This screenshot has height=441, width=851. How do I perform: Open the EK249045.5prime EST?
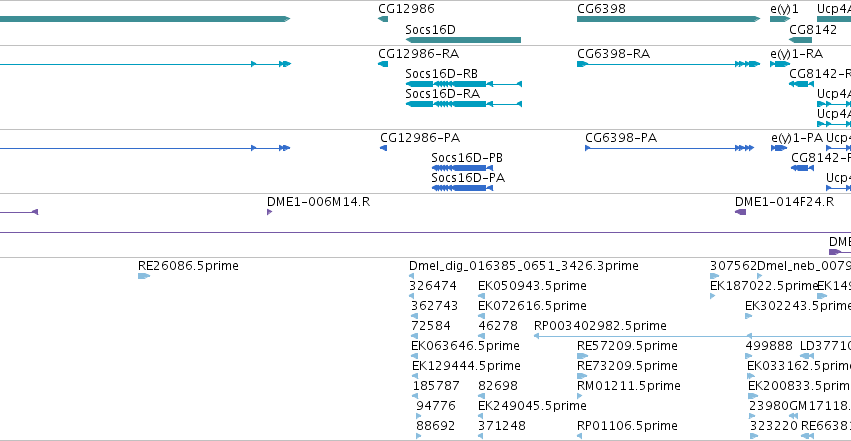click(481, 417)
